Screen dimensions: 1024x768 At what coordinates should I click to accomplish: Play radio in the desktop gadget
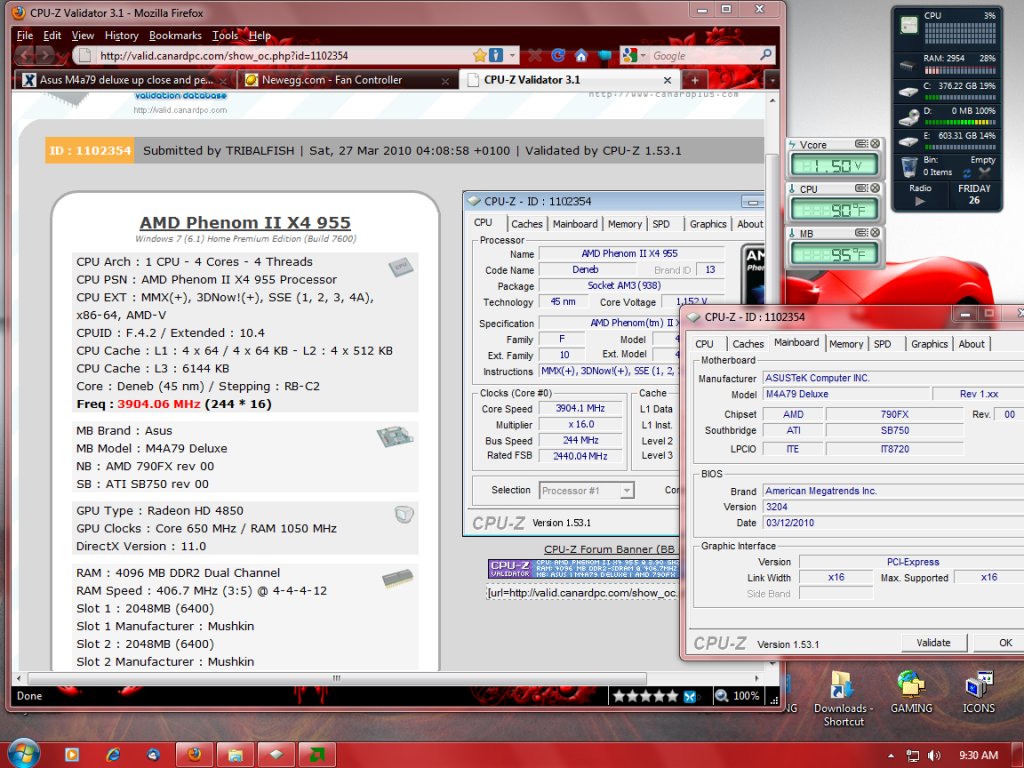920,201
